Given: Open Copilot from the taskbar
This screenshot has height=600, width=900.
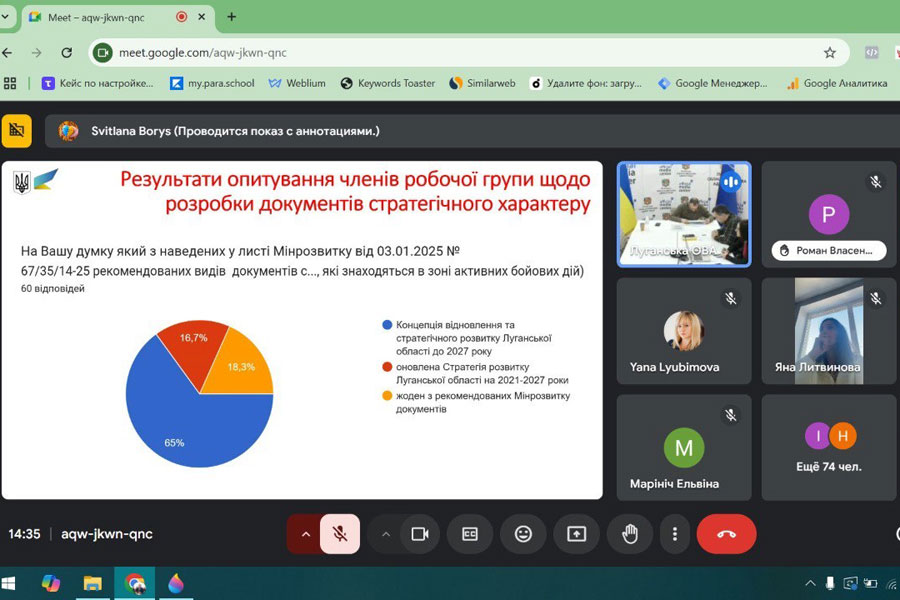Looking at the screenshot, I should (51, 584).
